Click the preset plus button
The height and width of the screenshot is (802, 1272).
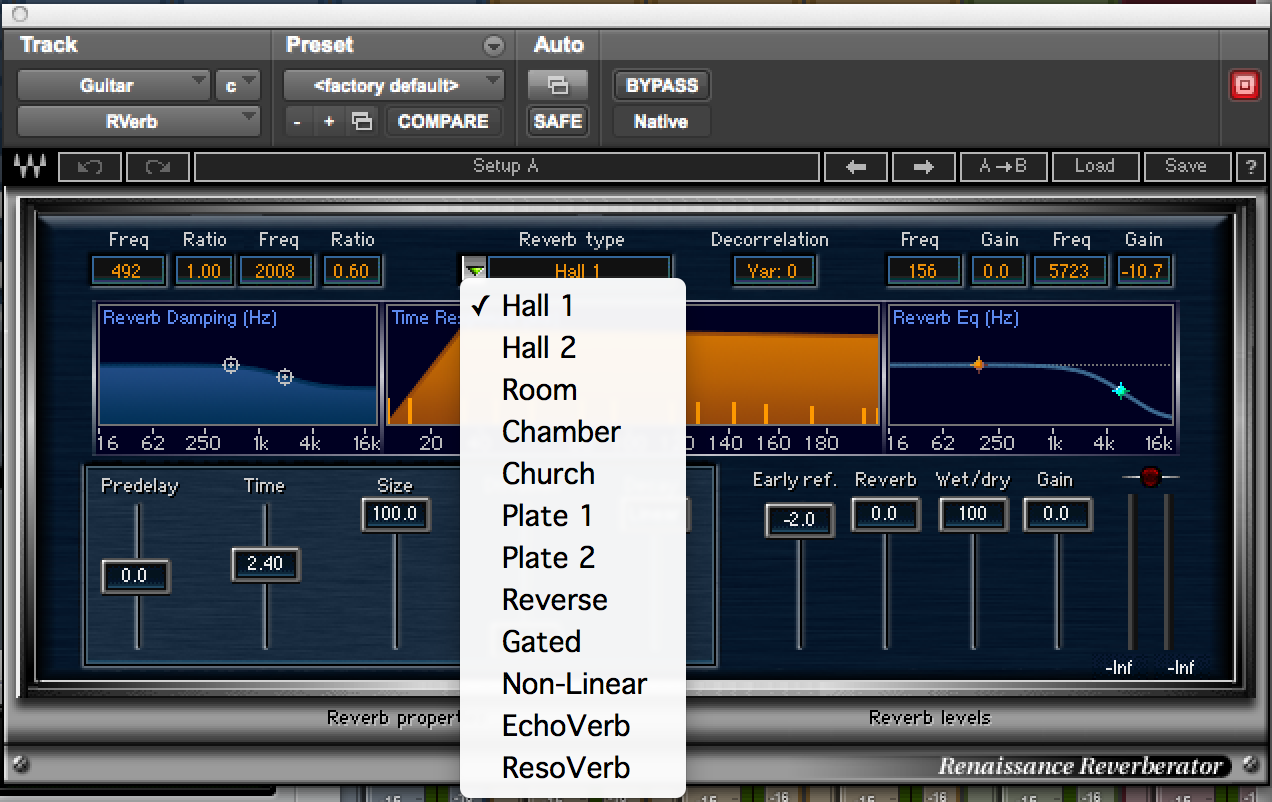pos(329,122)
